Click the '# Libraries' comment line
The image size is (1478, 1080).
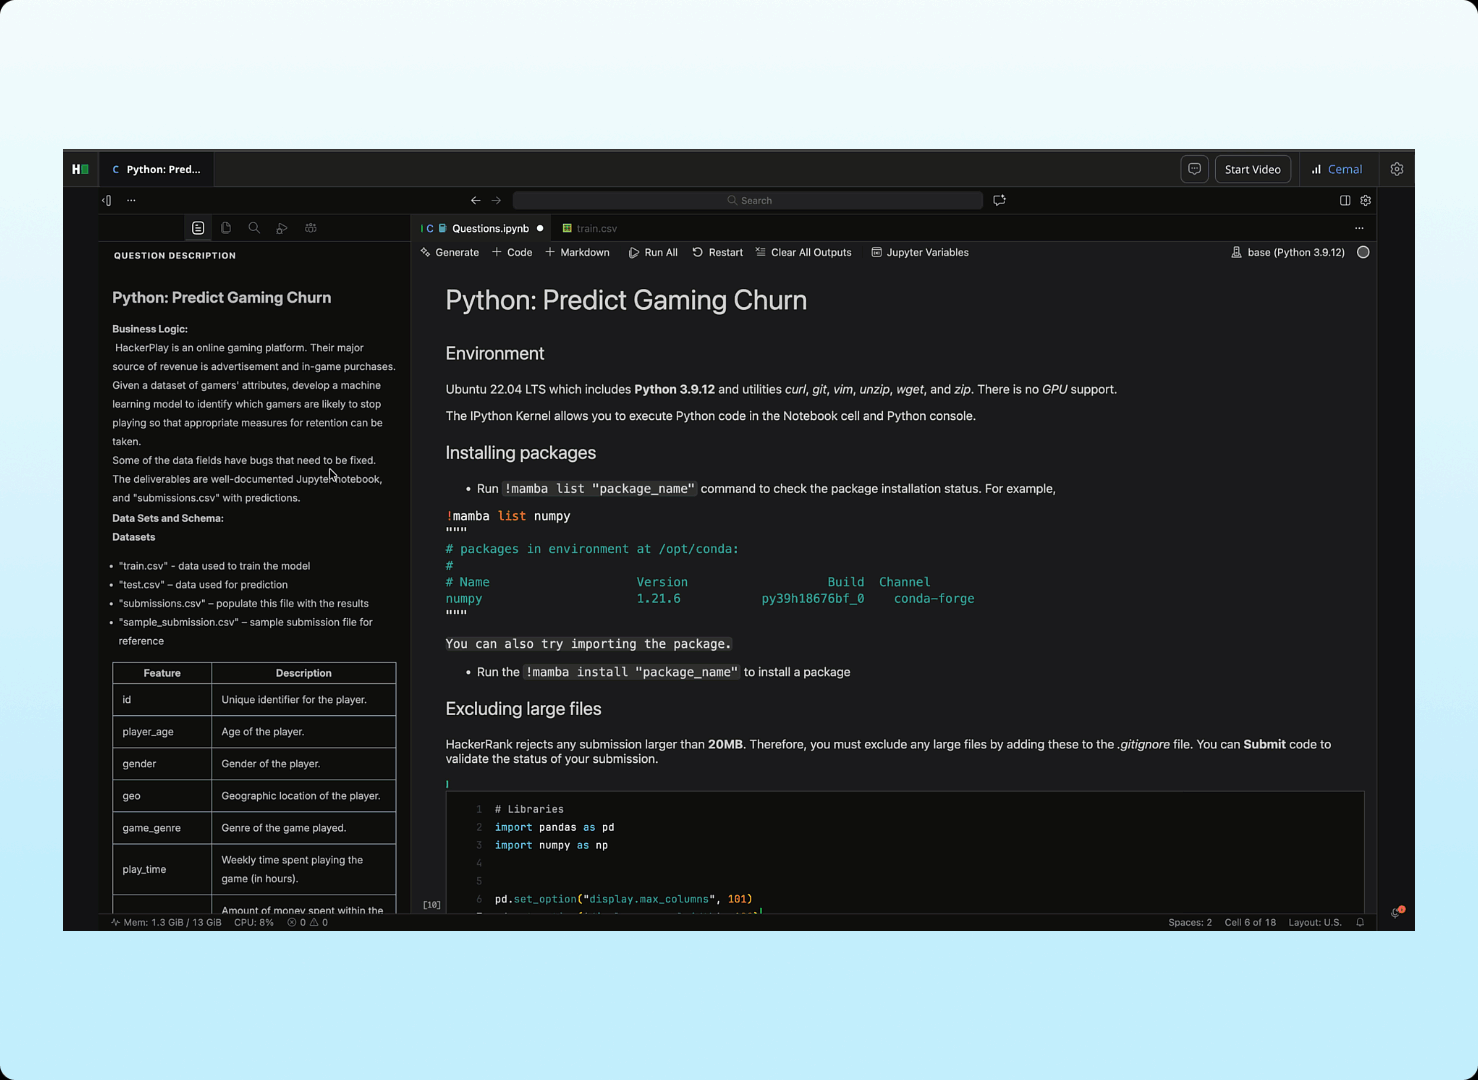pos(529,809)
